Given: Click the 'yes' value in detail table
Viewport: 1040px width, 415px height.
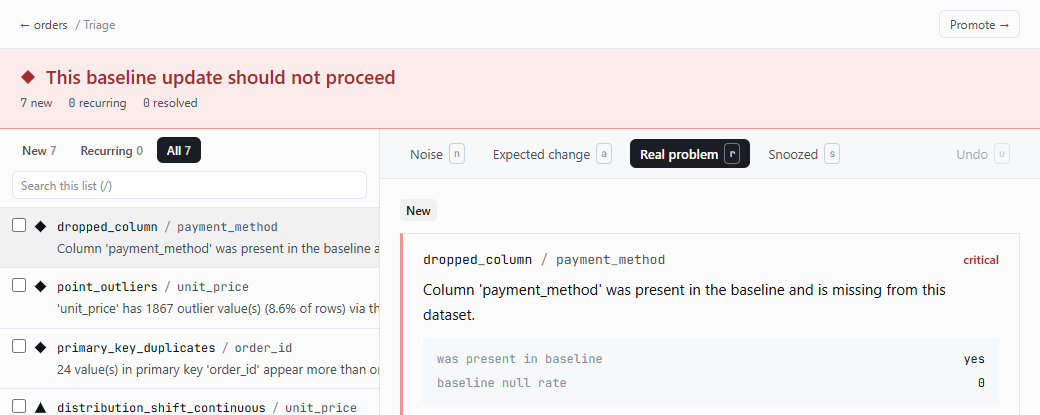Looking at the screenshot, I should click(x=974, y=359).
